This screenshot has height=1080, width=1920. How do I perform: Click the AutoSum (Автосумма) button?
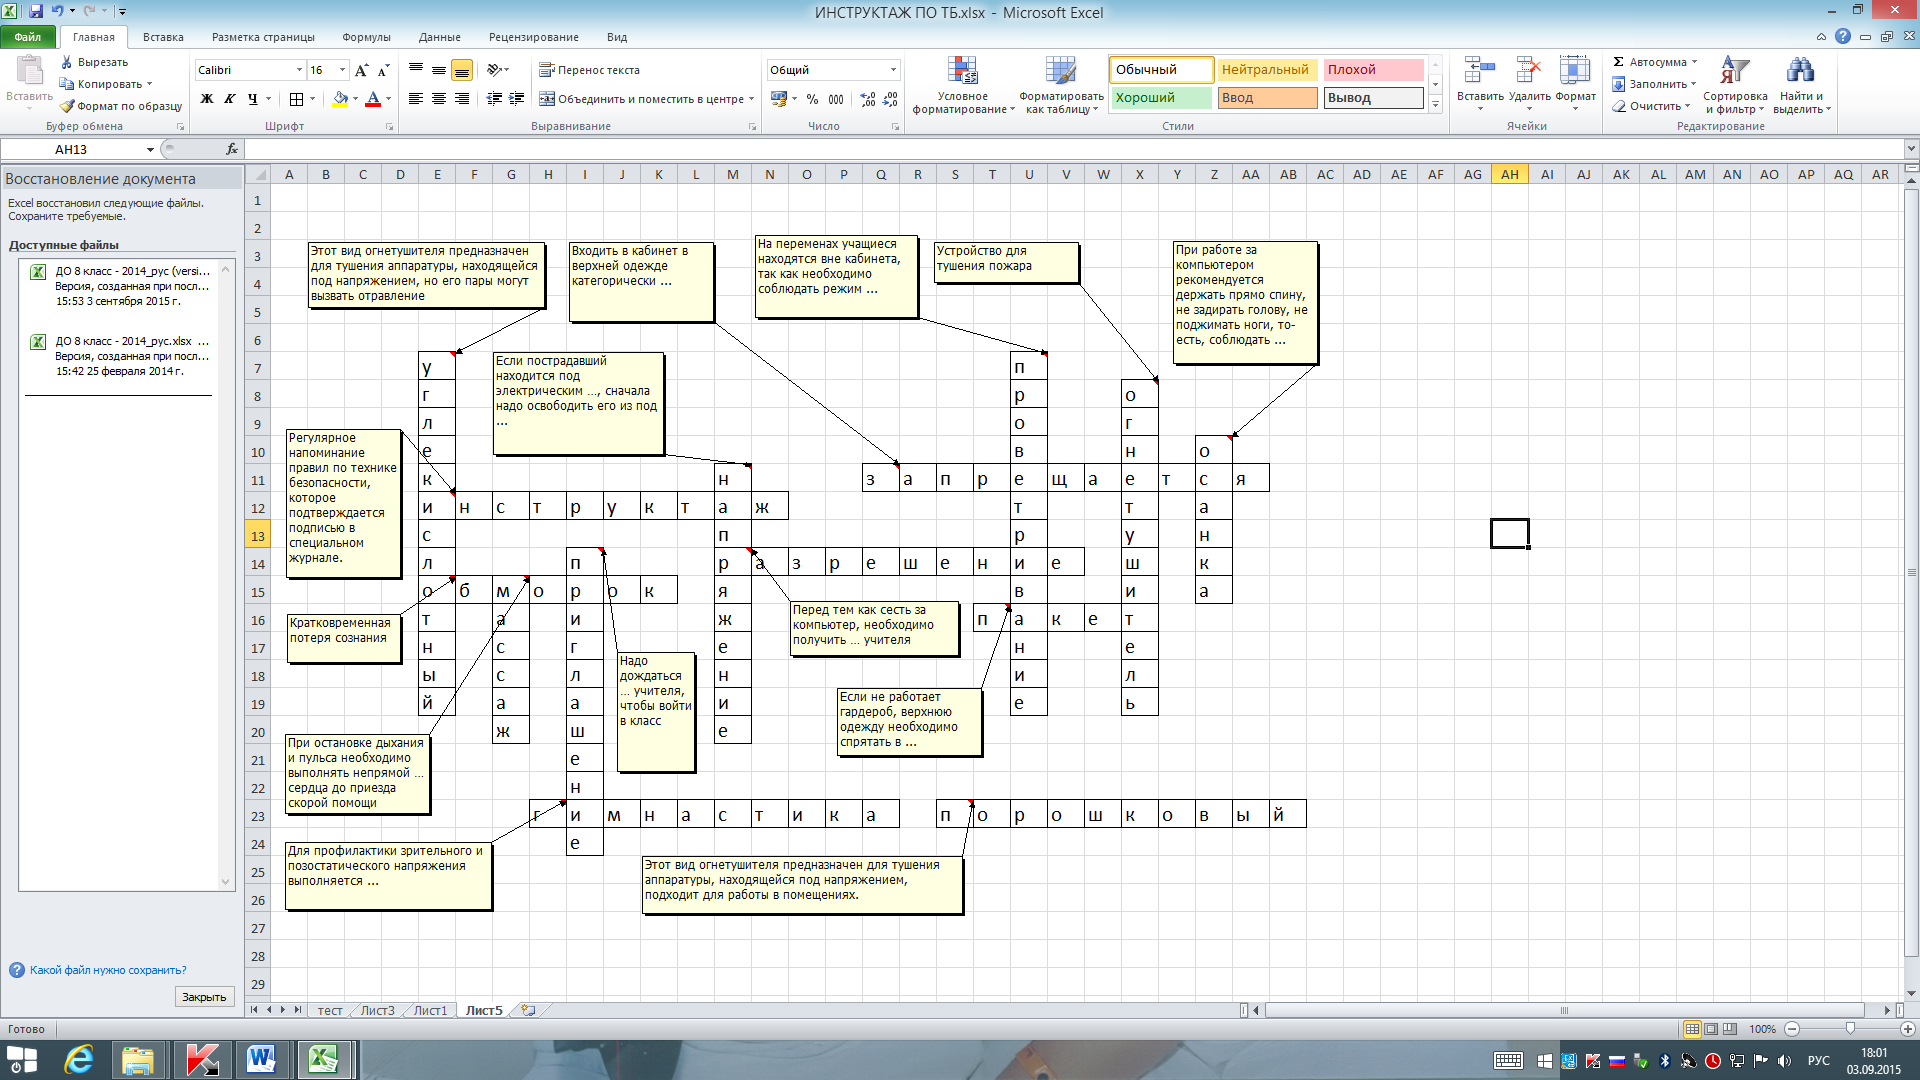1649,62
